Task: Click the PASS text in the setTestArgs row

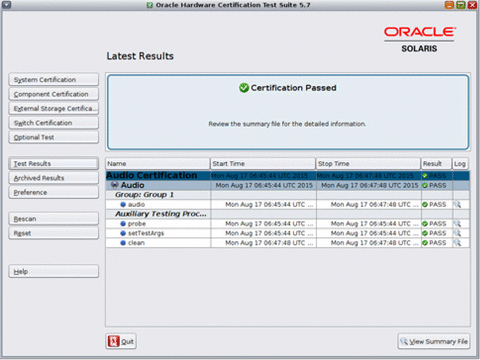Action: click(x=437, y=233)
